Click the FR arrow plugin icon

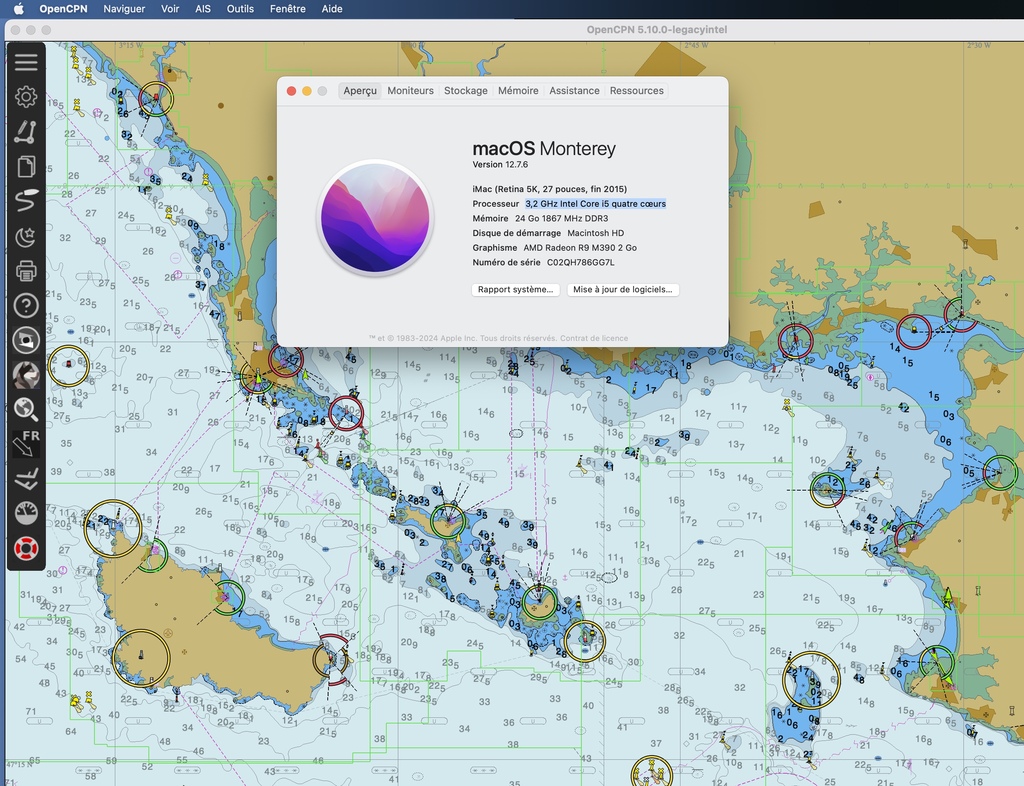tap(26, 444)
